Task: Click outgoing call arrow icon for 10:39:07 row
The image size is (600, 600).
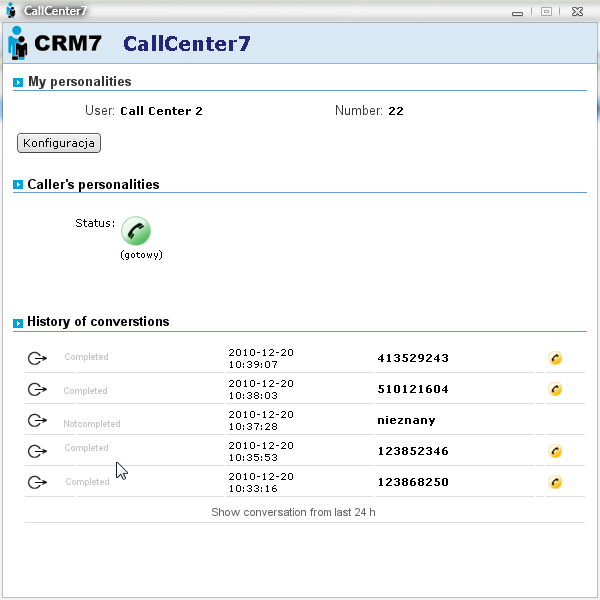Action: coord(37,359)
